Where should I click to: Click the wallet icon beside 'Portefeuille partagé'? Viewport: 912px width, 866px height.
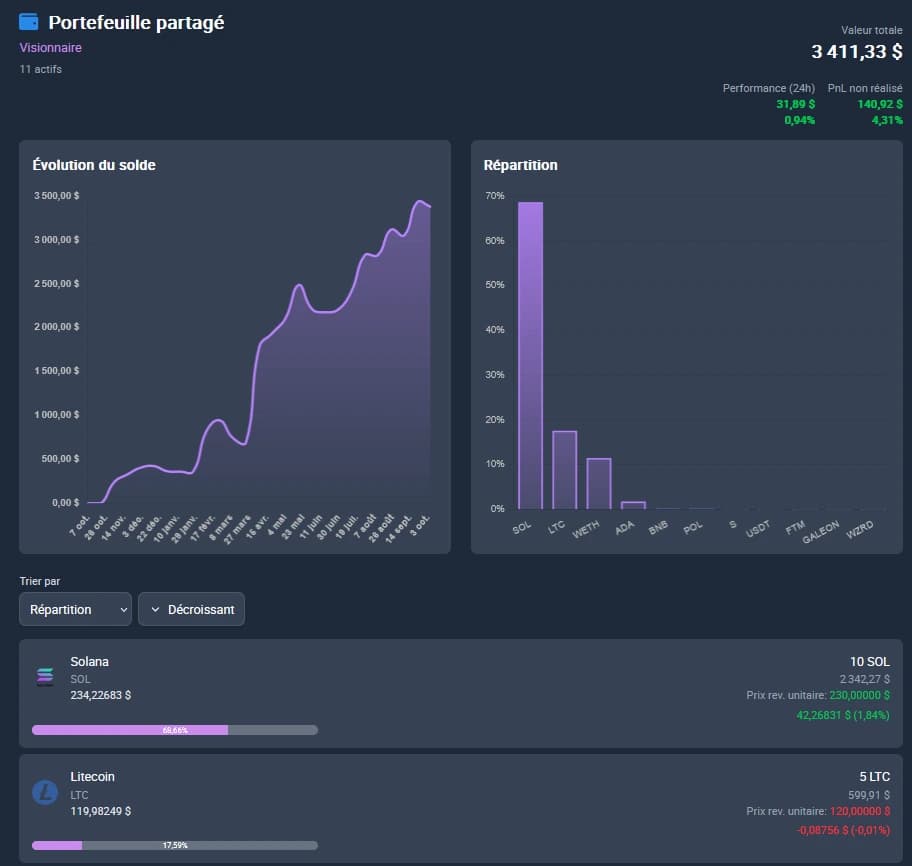point(27,21)
